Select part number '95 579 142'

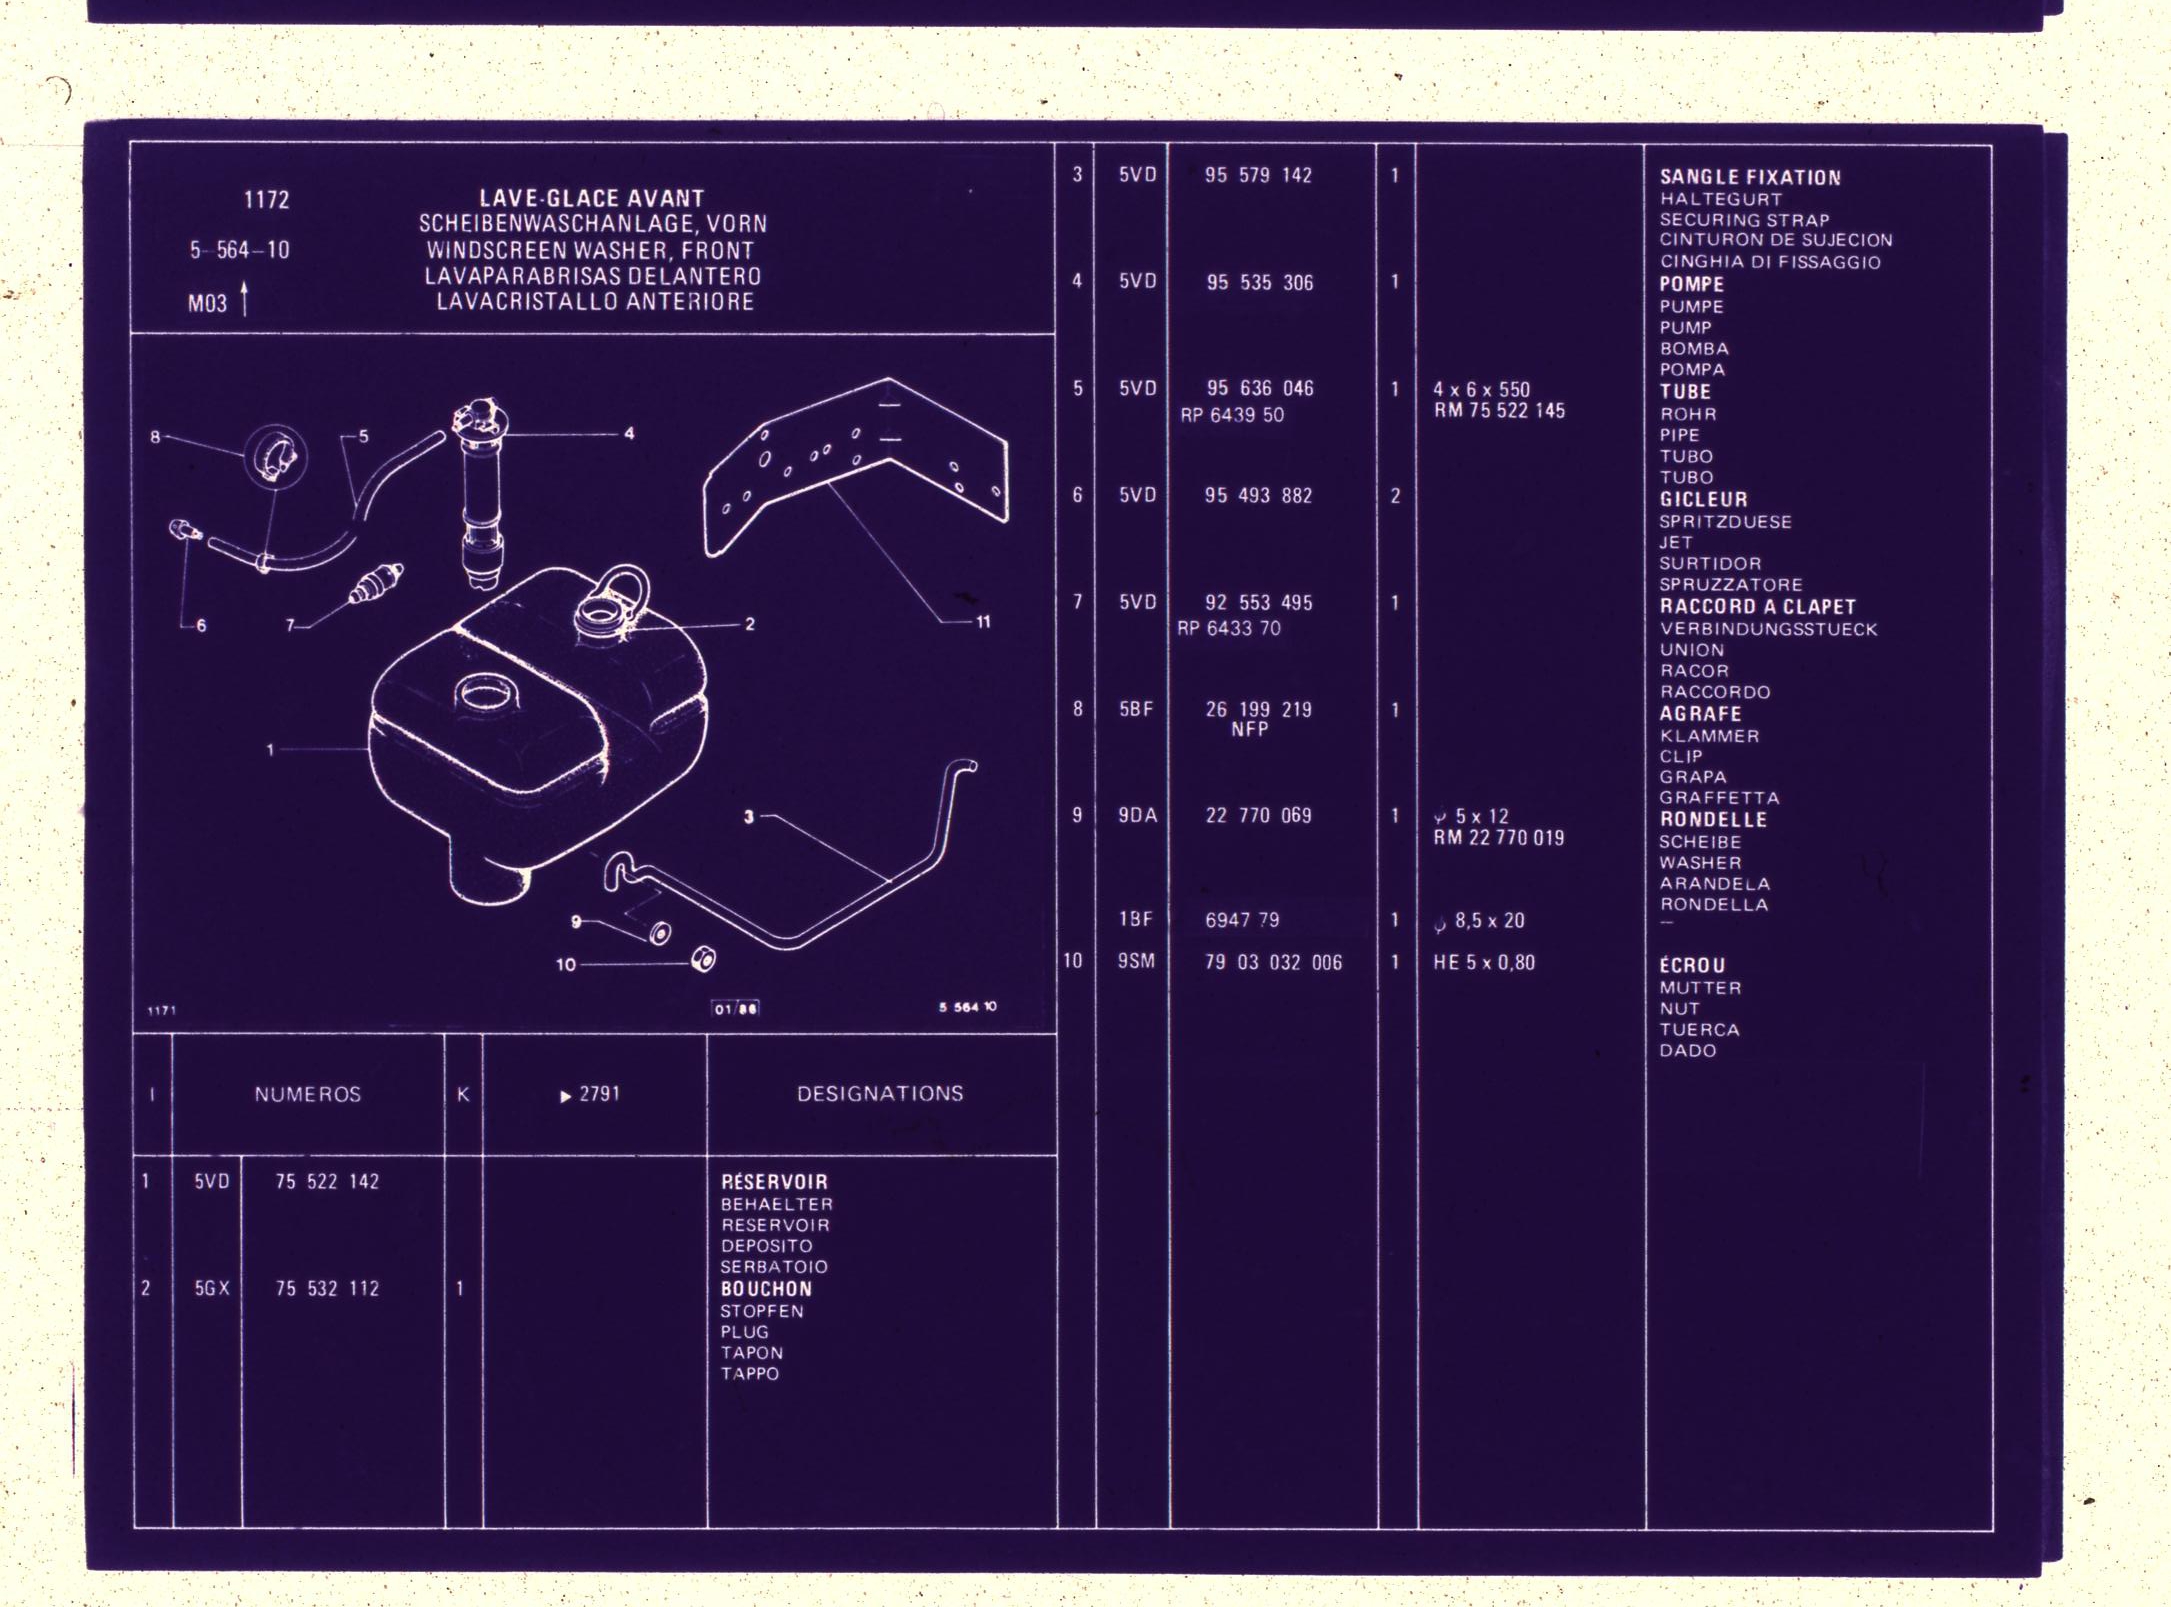coord(1258,175)
